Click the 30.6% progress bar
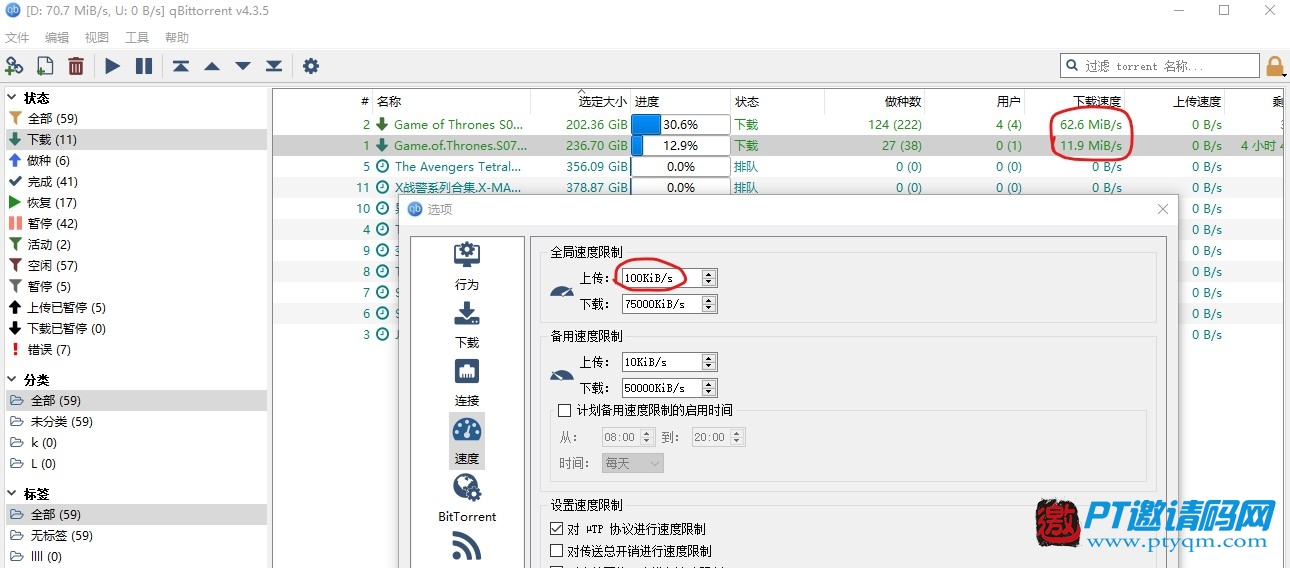Image resolution: width=1290 pixels, height=568 pixels. click(680, 125)
